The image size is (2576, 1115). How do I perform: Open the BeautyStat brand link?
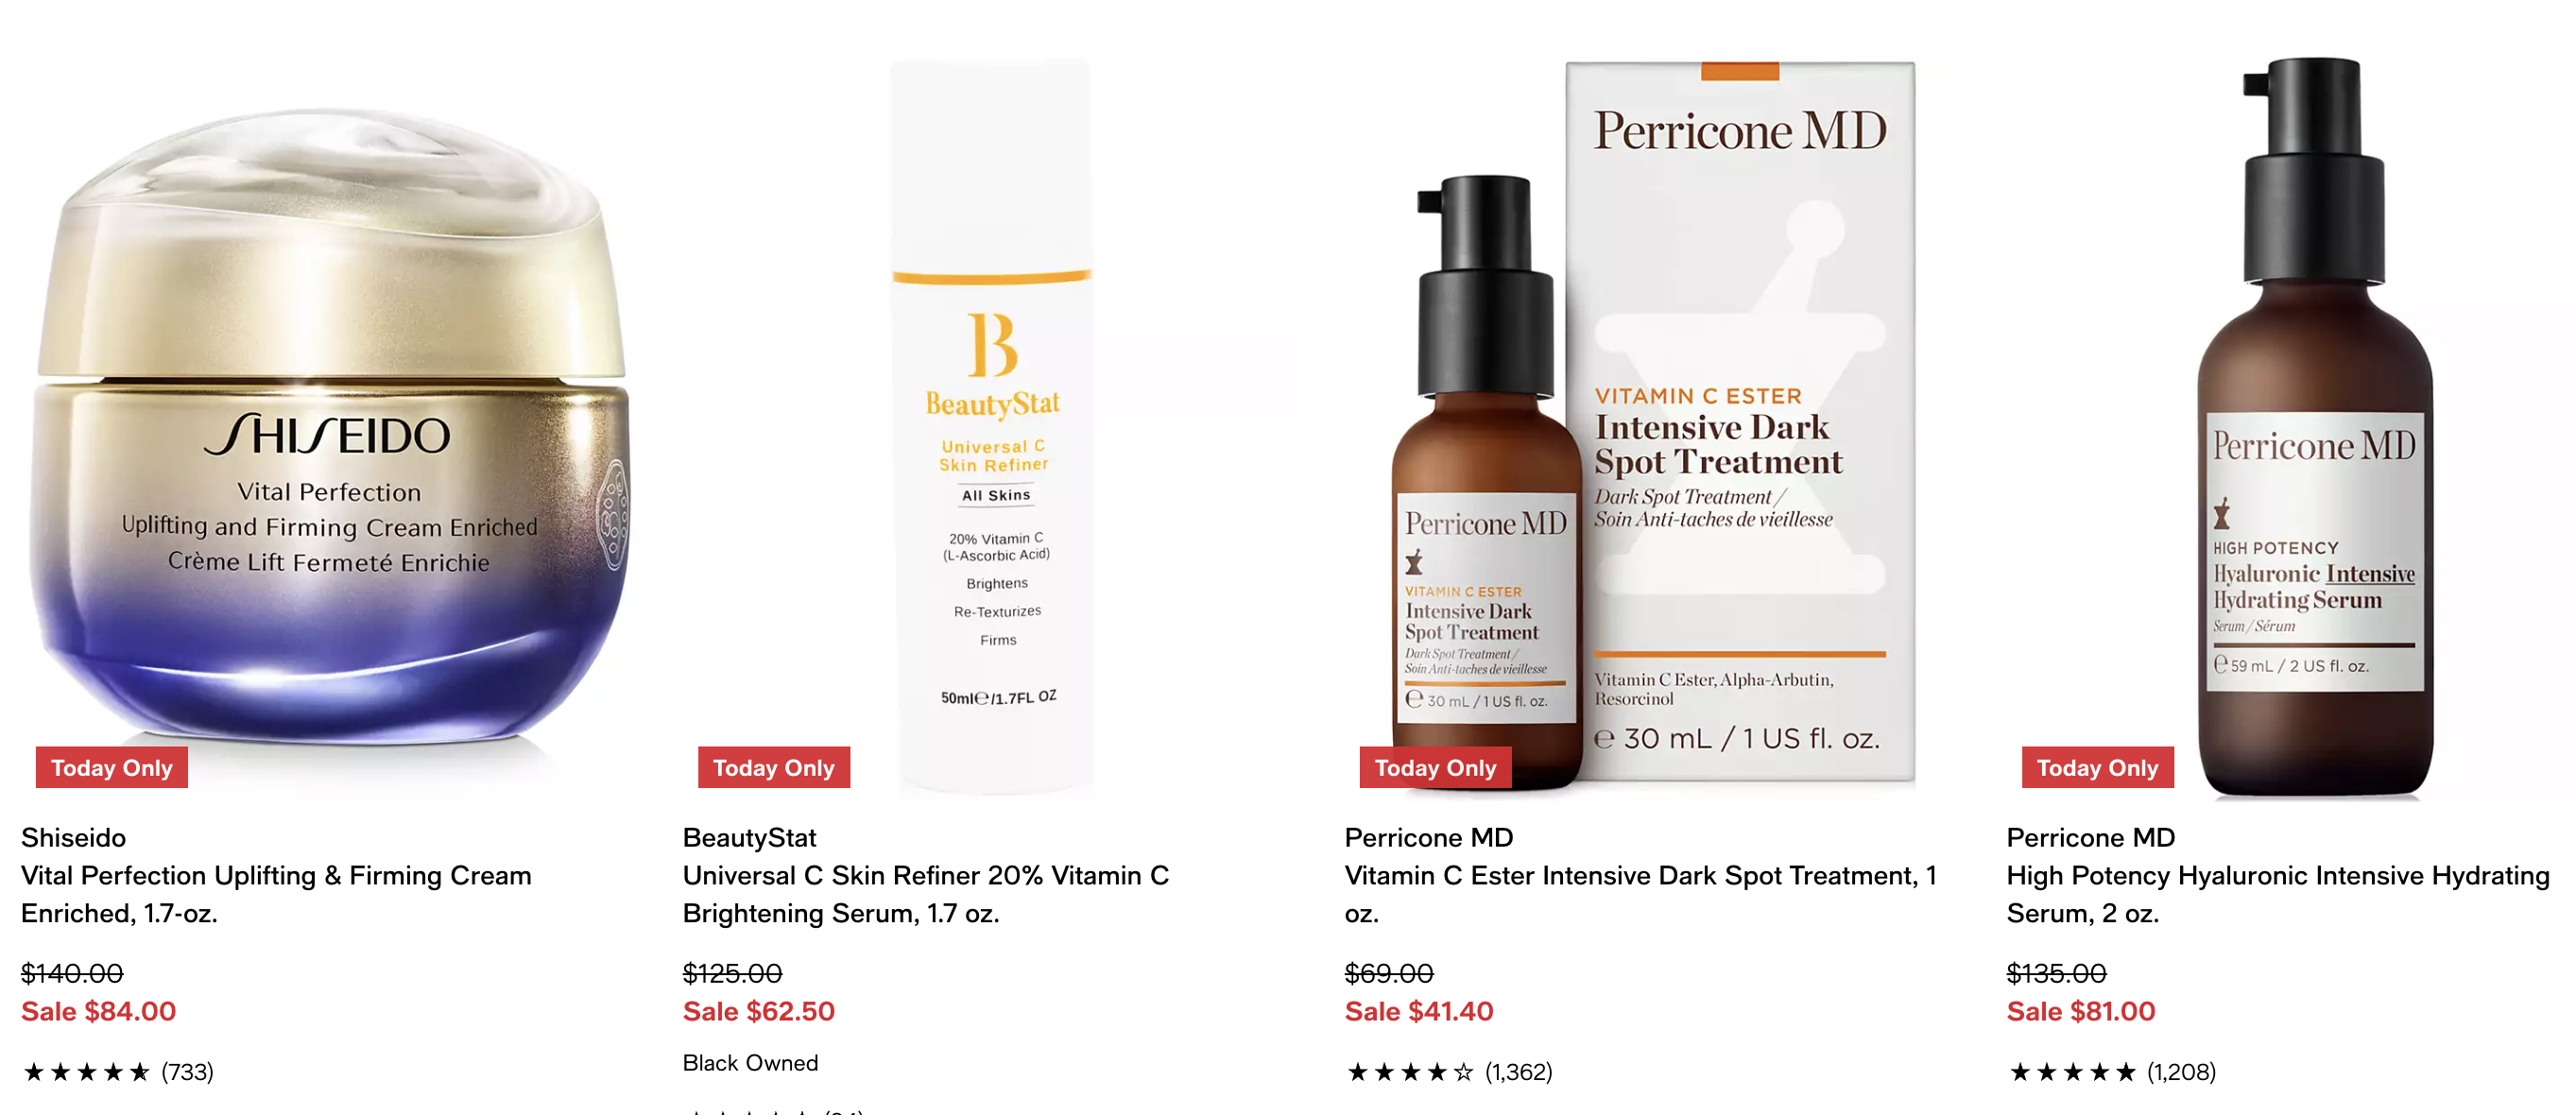point(750,837)
